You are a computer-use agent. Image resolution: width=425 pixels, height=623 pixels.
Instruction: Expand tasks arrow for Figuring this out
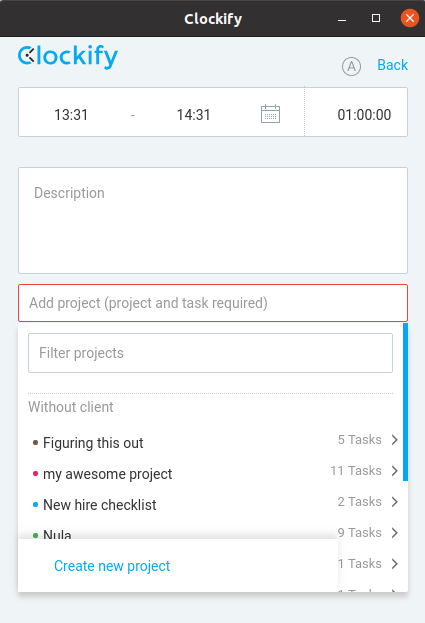click(394, 440)
